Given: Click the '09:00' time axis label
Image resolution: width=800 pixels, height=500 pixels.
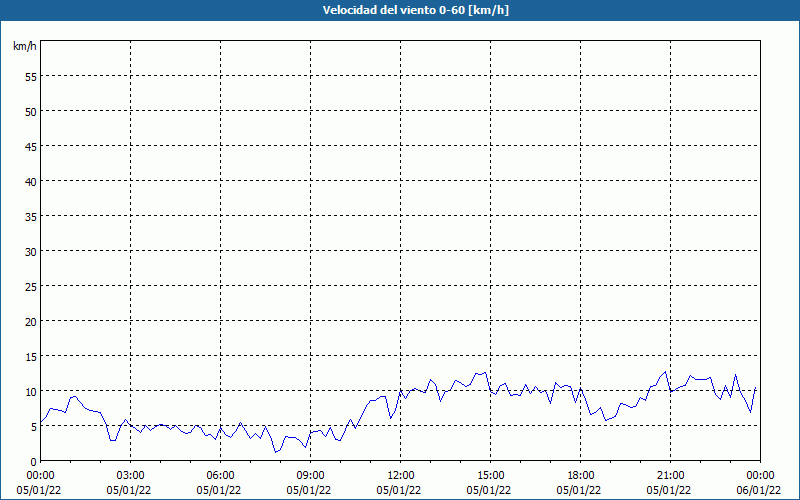Looking at the screenshot, I should pyautogui.click(x=310, y=476).
